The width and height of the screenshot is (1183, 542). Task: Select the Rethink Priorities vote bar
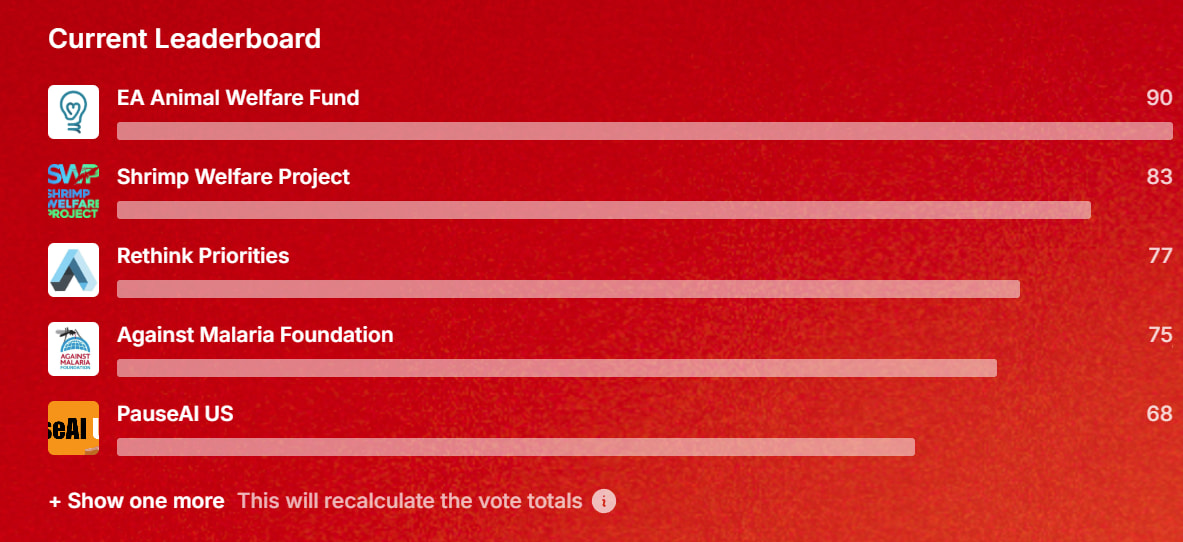pyautogui.click(x=568, y=289)
